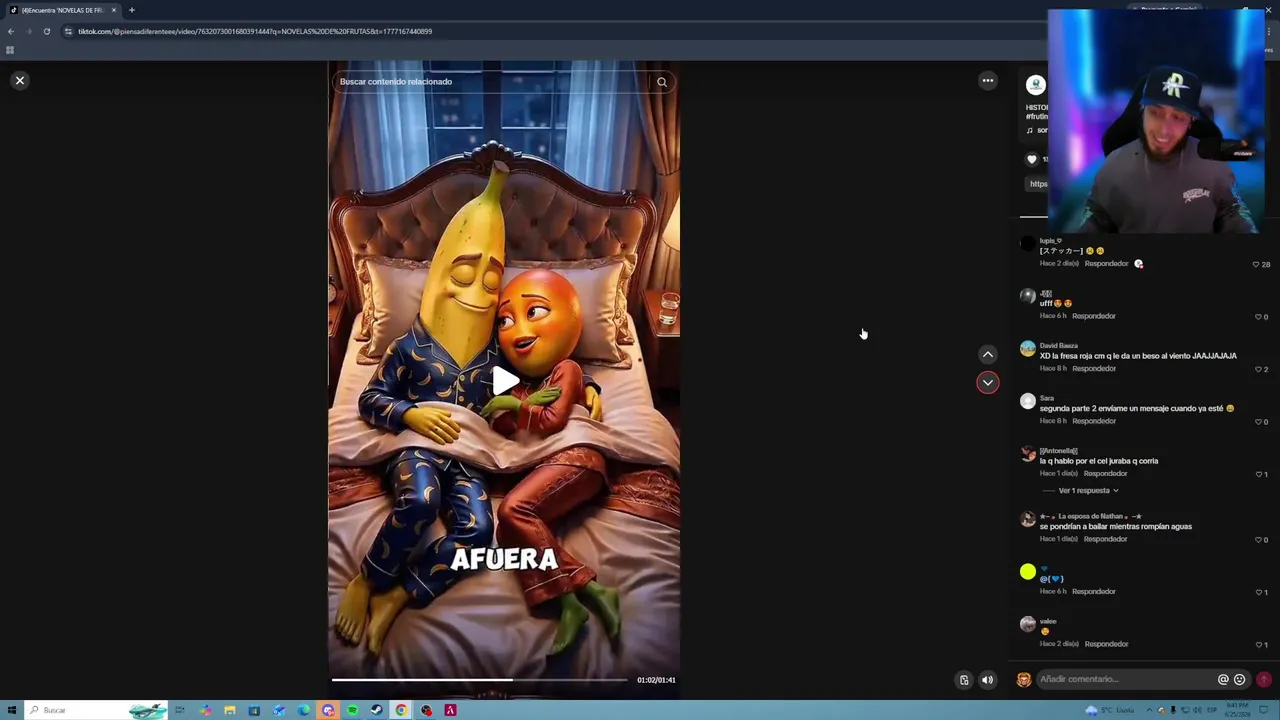This screenshot has width=1280, height=720.
Task: Like the 'ufff' comment
Action: tap(1259, 317)
